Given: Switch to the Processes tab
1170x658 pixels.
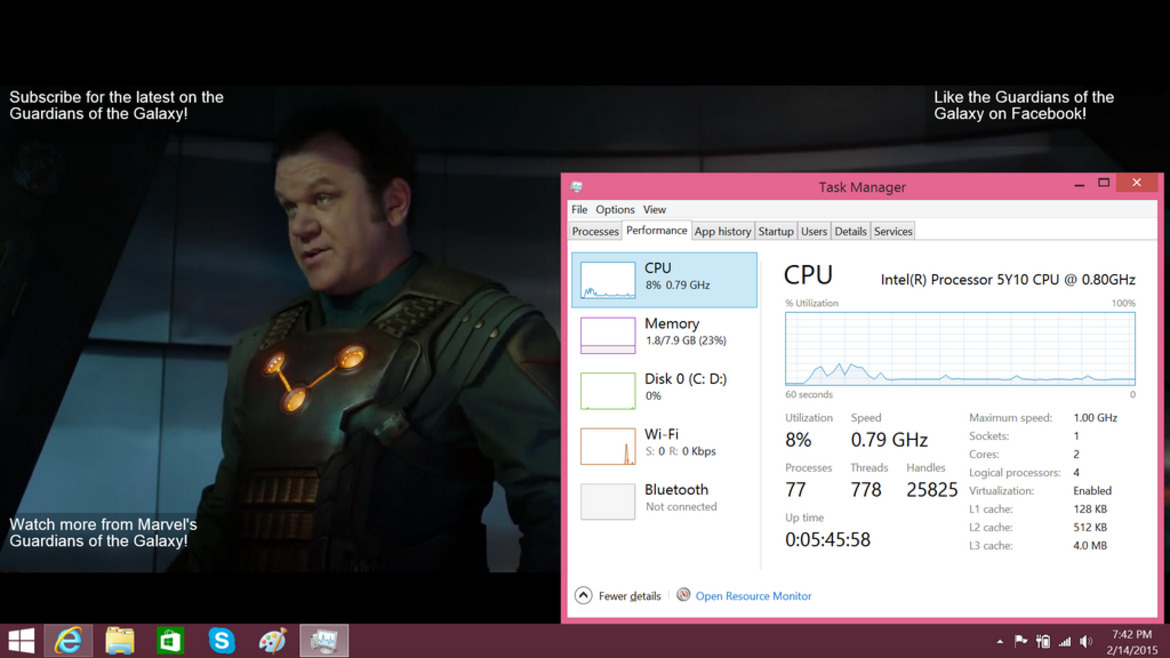Looking at the screenshot, I should click(x=595, y=231).
